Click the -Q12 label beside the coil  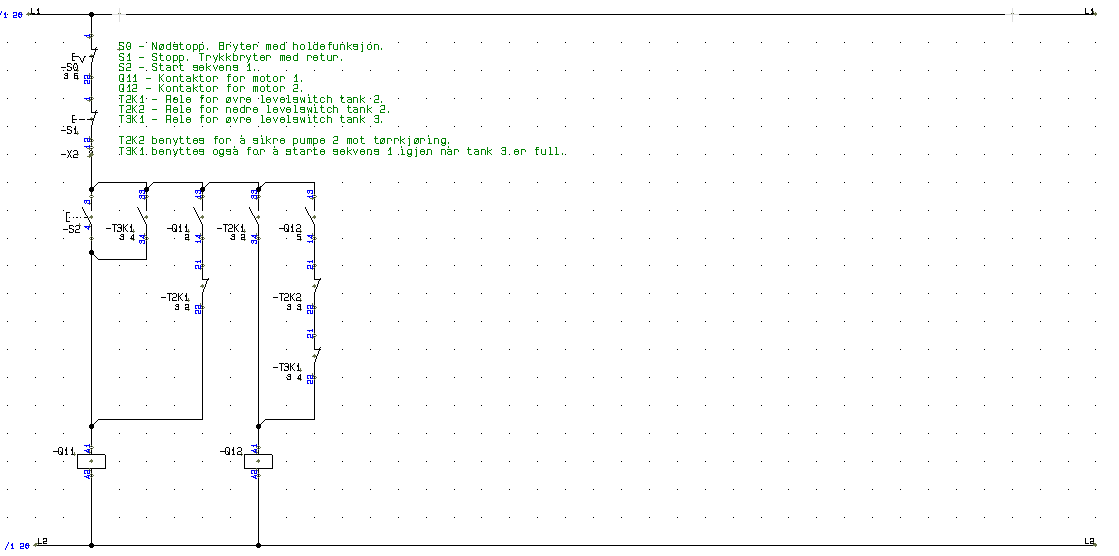(x=231, y=452)
